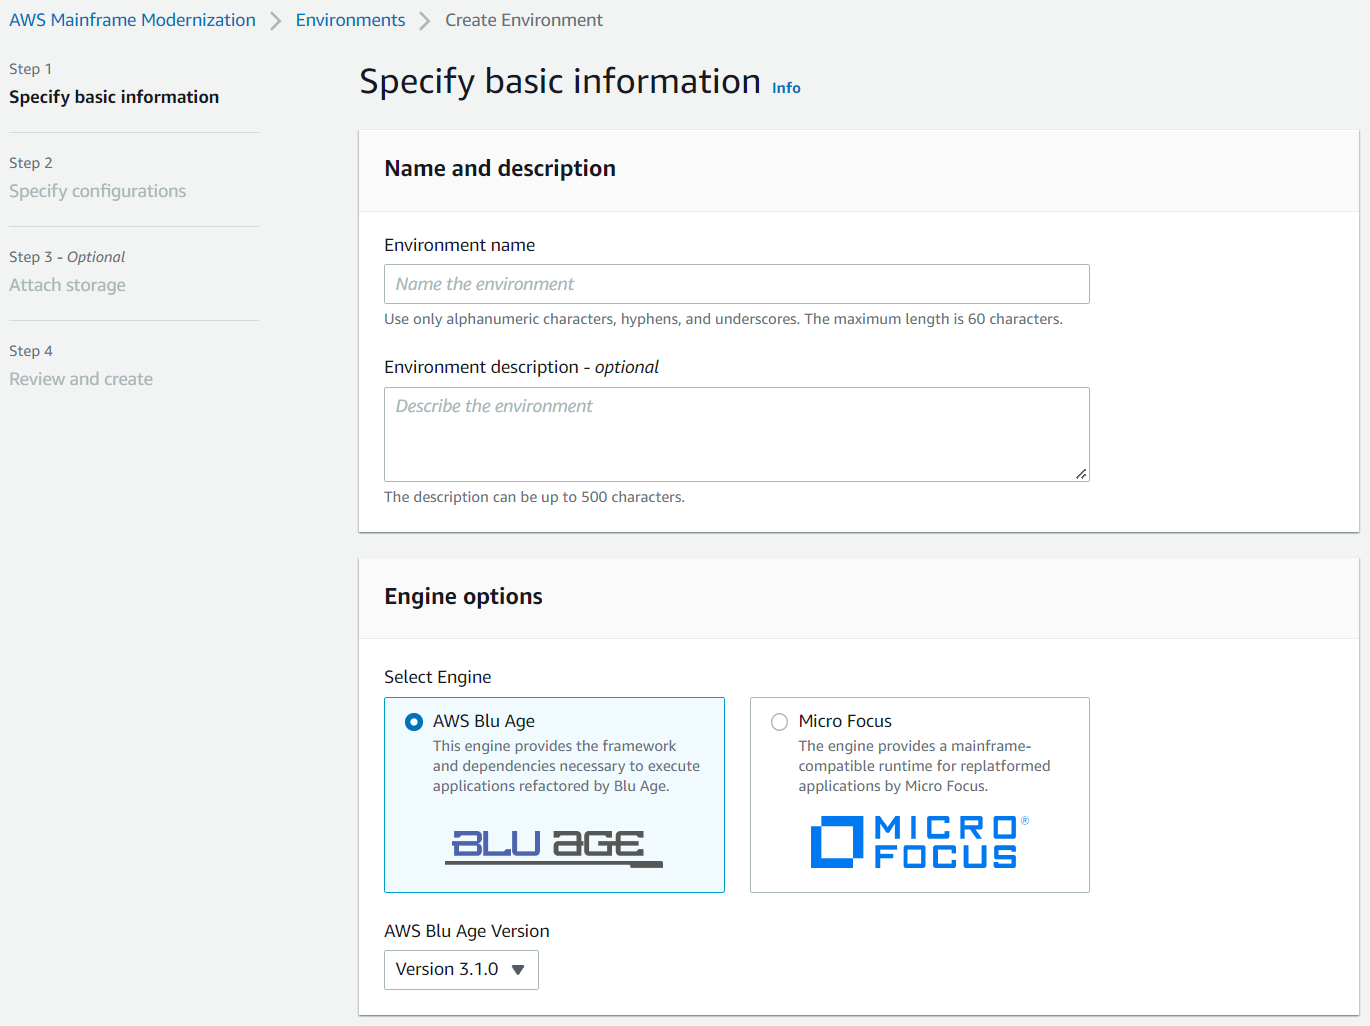Open the AWS Blu Age Version dropdown
Screen dimensions: 1370x1026
pyautogui.click(x=461, y=970)
